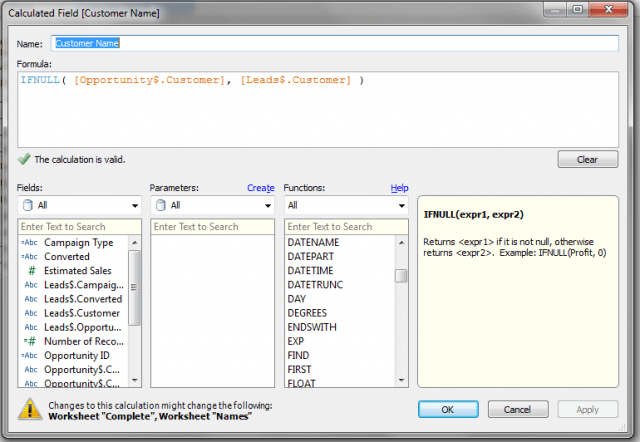This screenshot has width=640, height=442.
Task: Open the Fields All dropdown
Action: click(80, 205)
